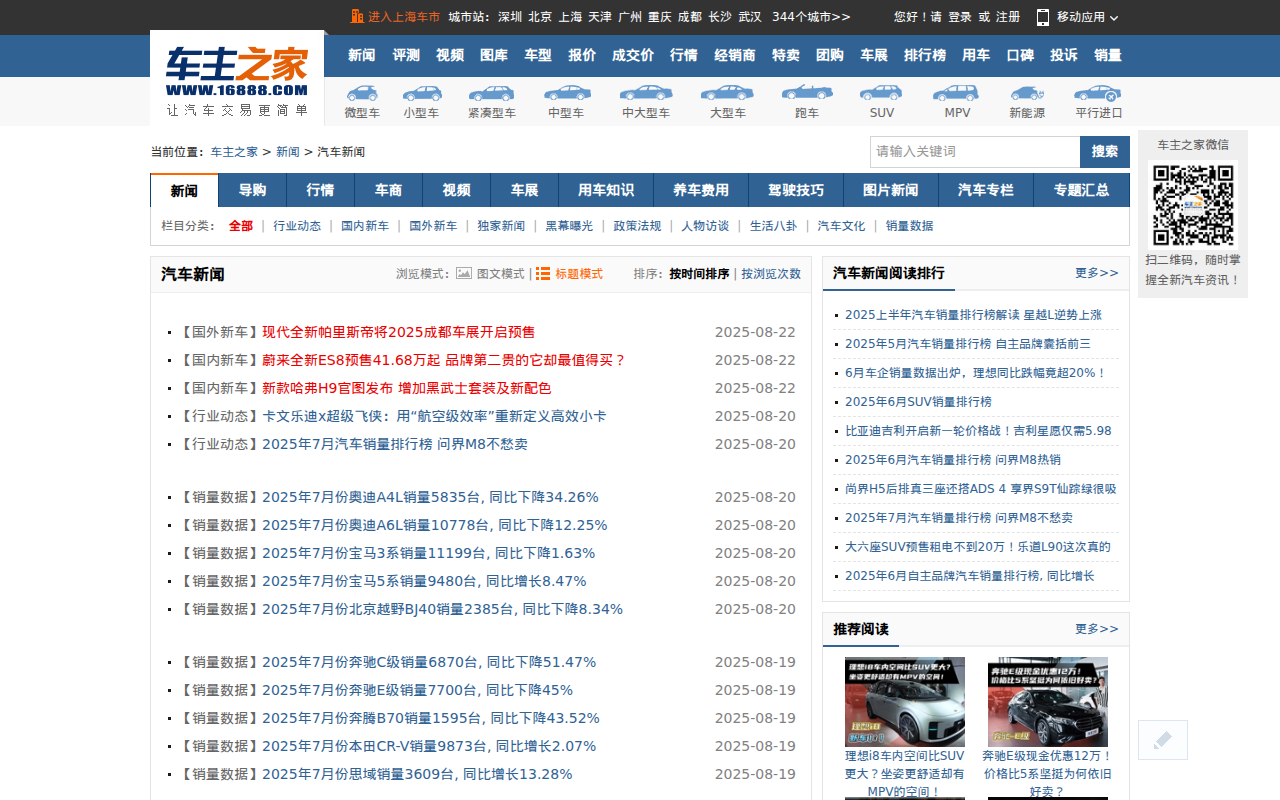Open ranking item 比亚迪吉利开启新一轮价格战
Viewport: 1280px width, 800px height.
pos(978,431)
